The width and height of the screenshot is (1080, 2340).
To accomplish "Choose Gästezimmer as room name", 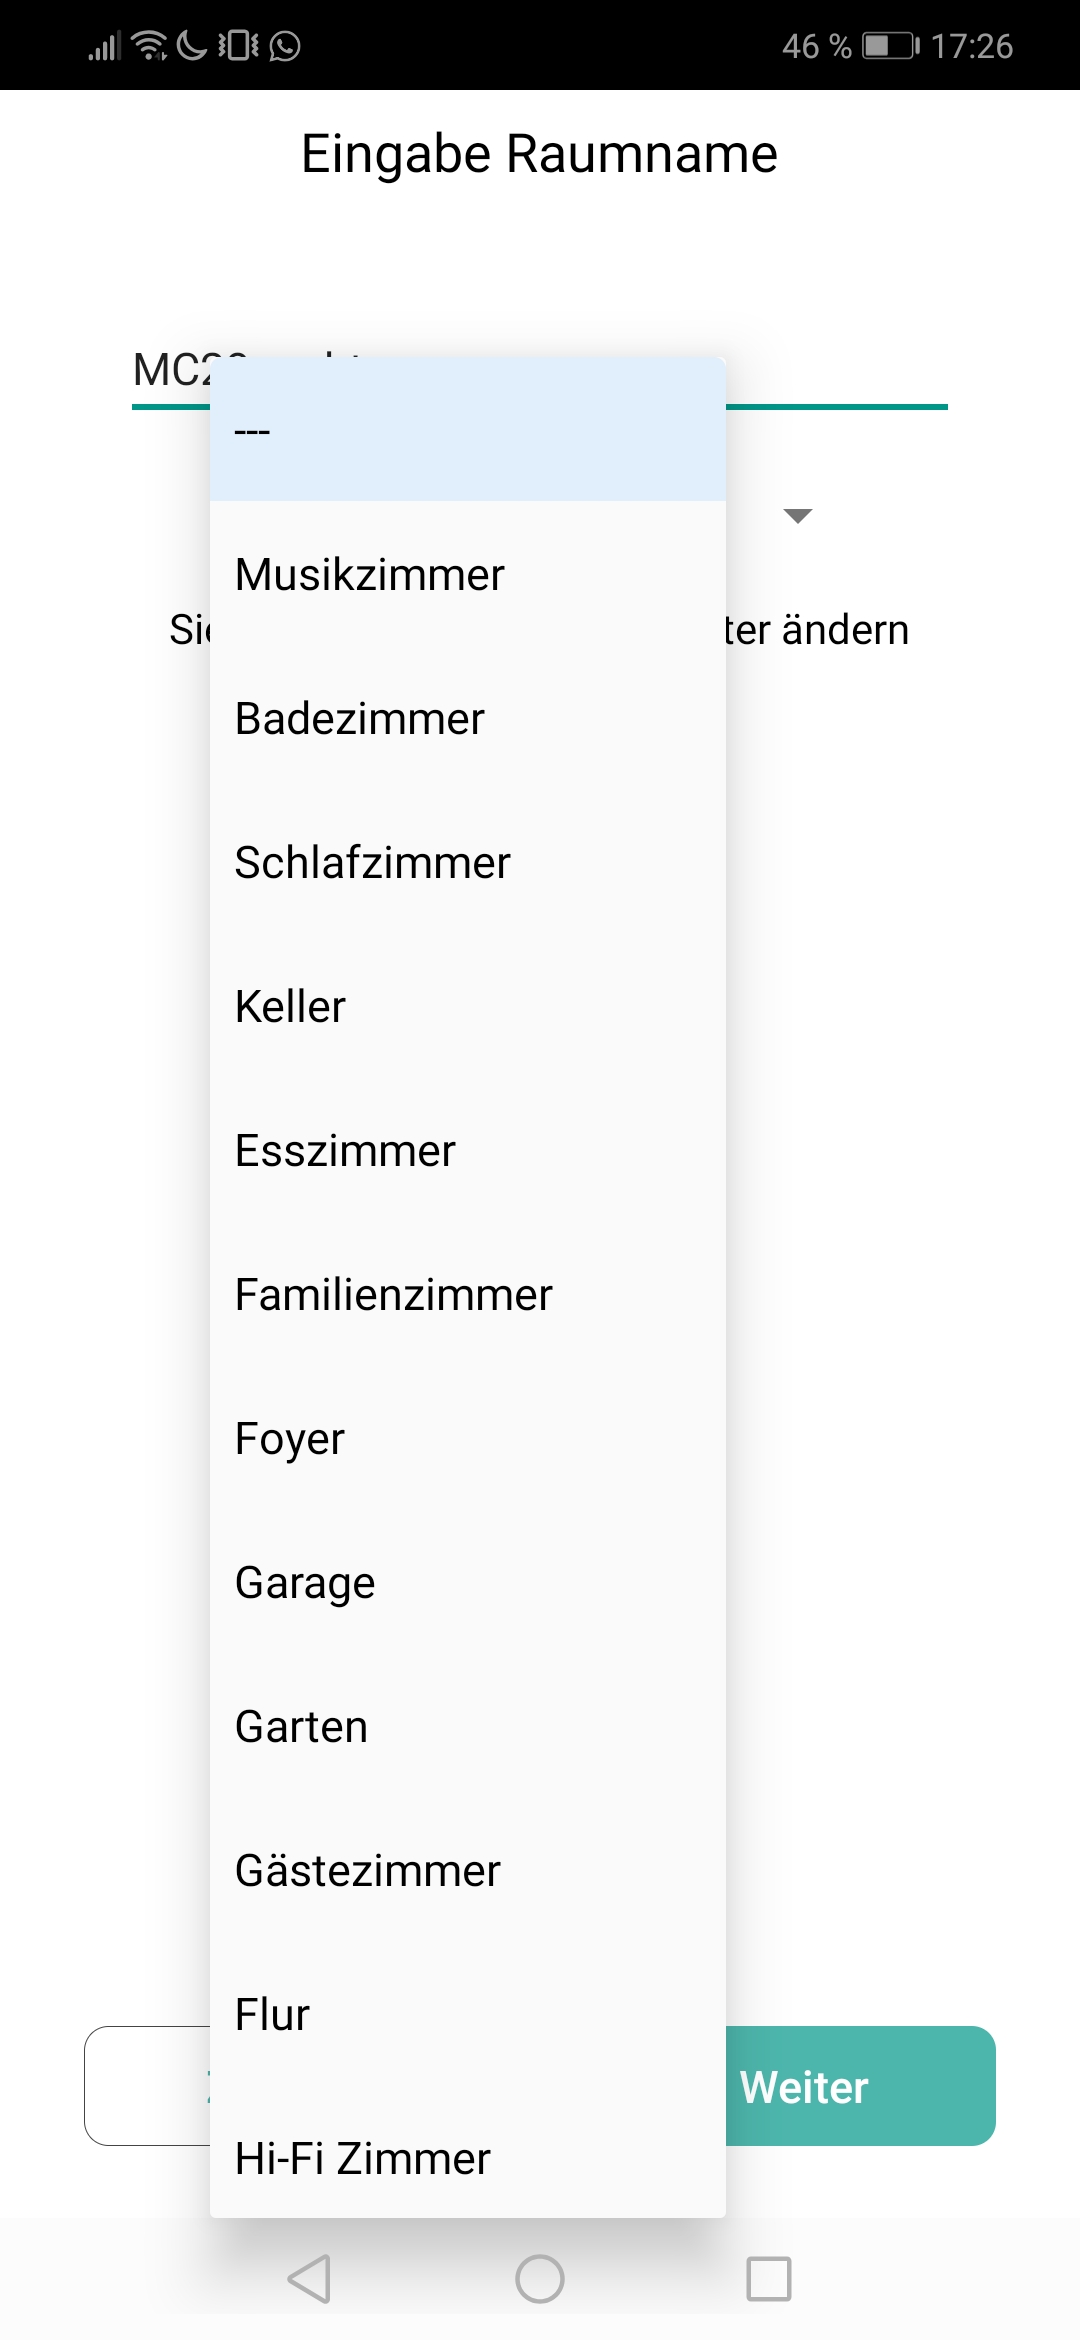I will 467,1871.
